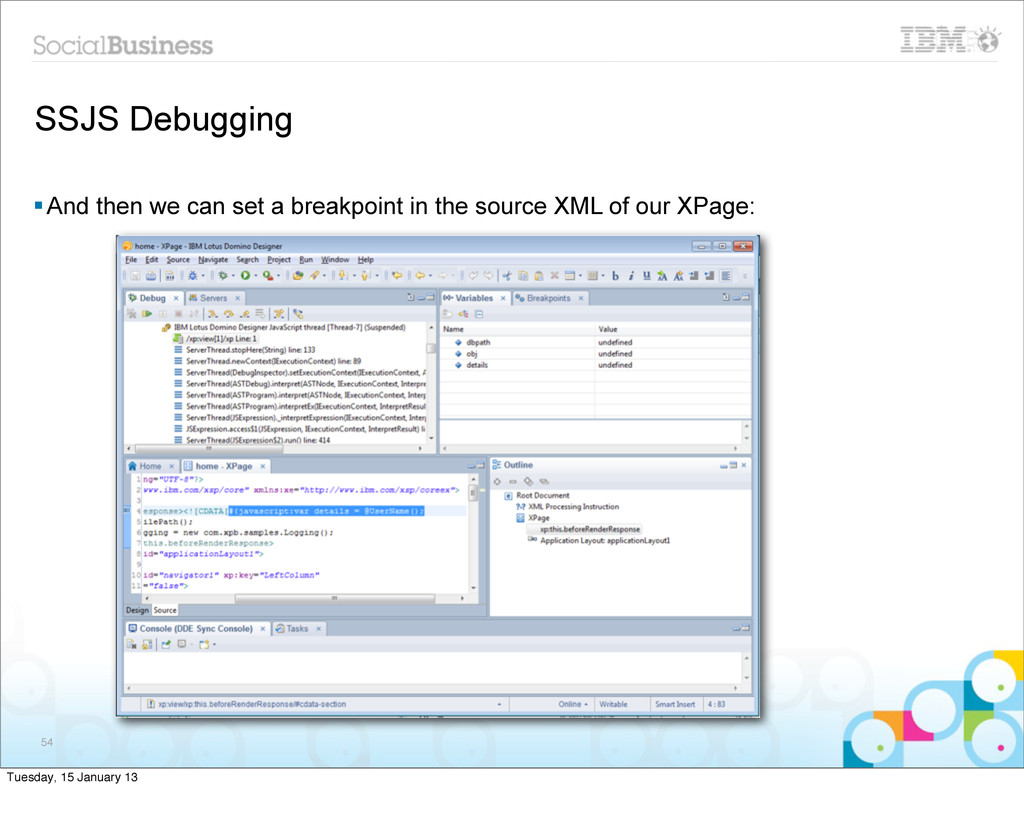Click the Underline formatting toolbar icon
The image size is (1024, 838).
[647, 276]
